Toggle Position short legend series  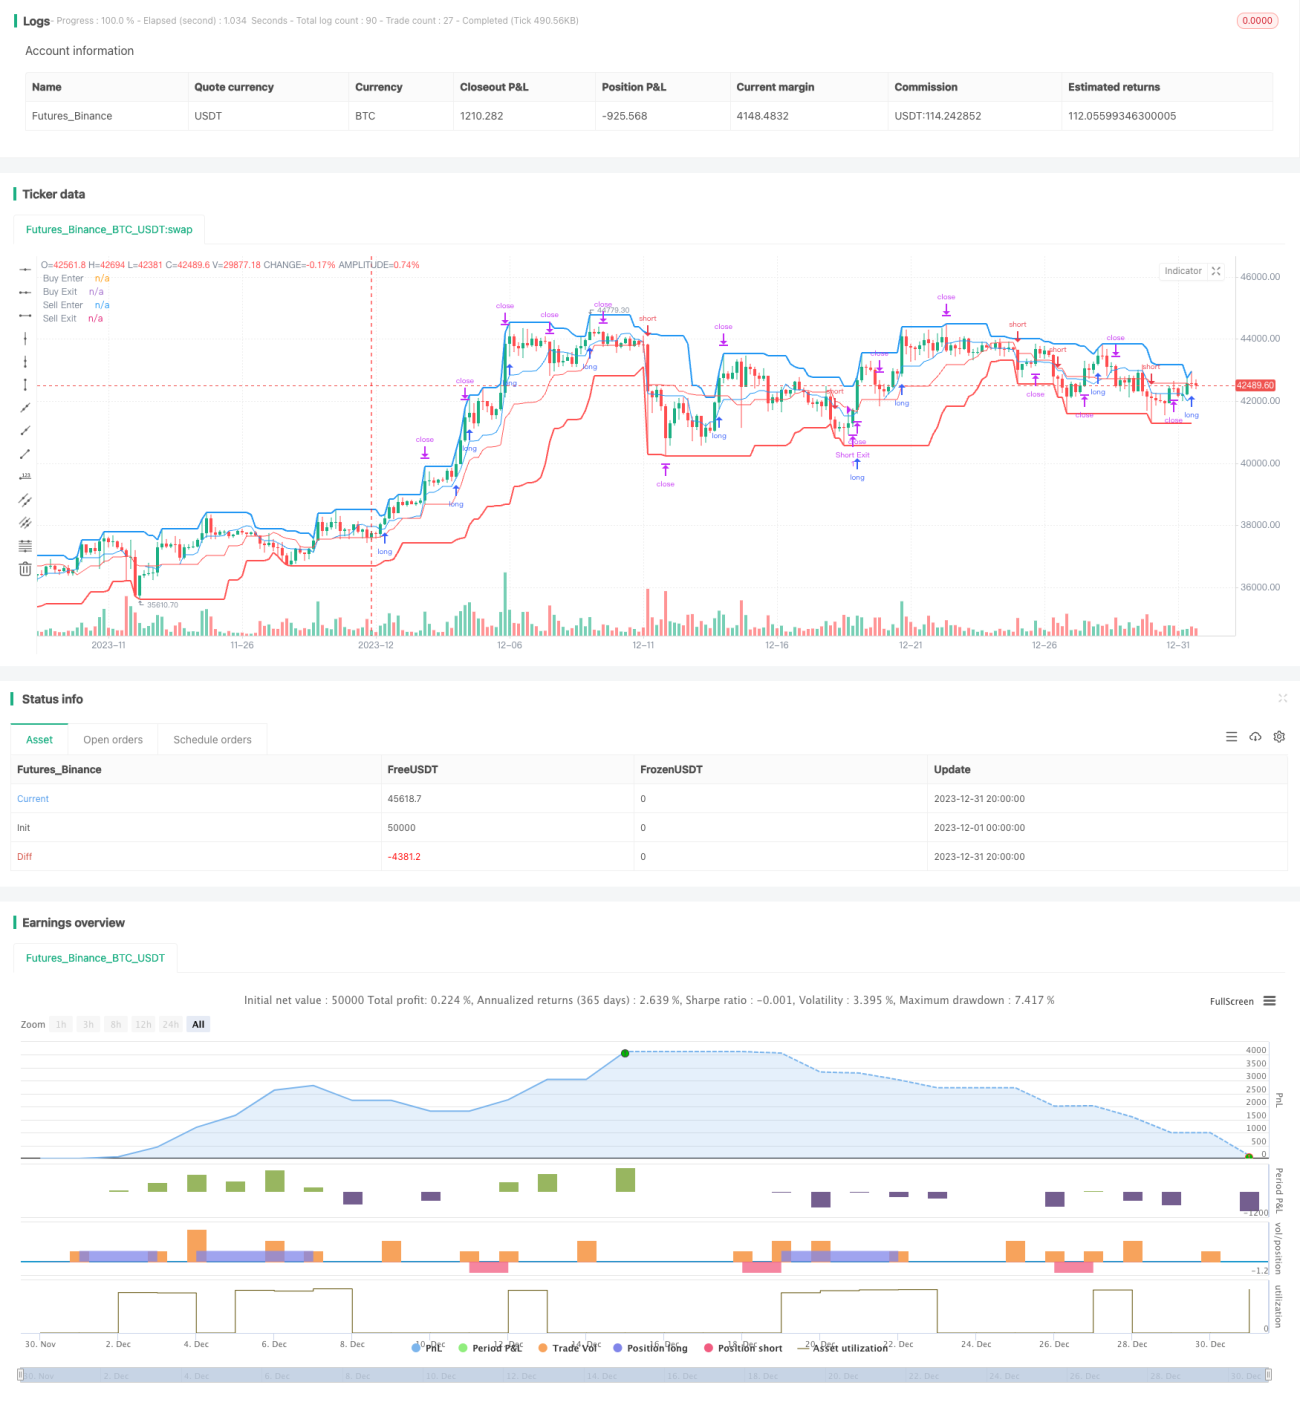coord(743,1348)
